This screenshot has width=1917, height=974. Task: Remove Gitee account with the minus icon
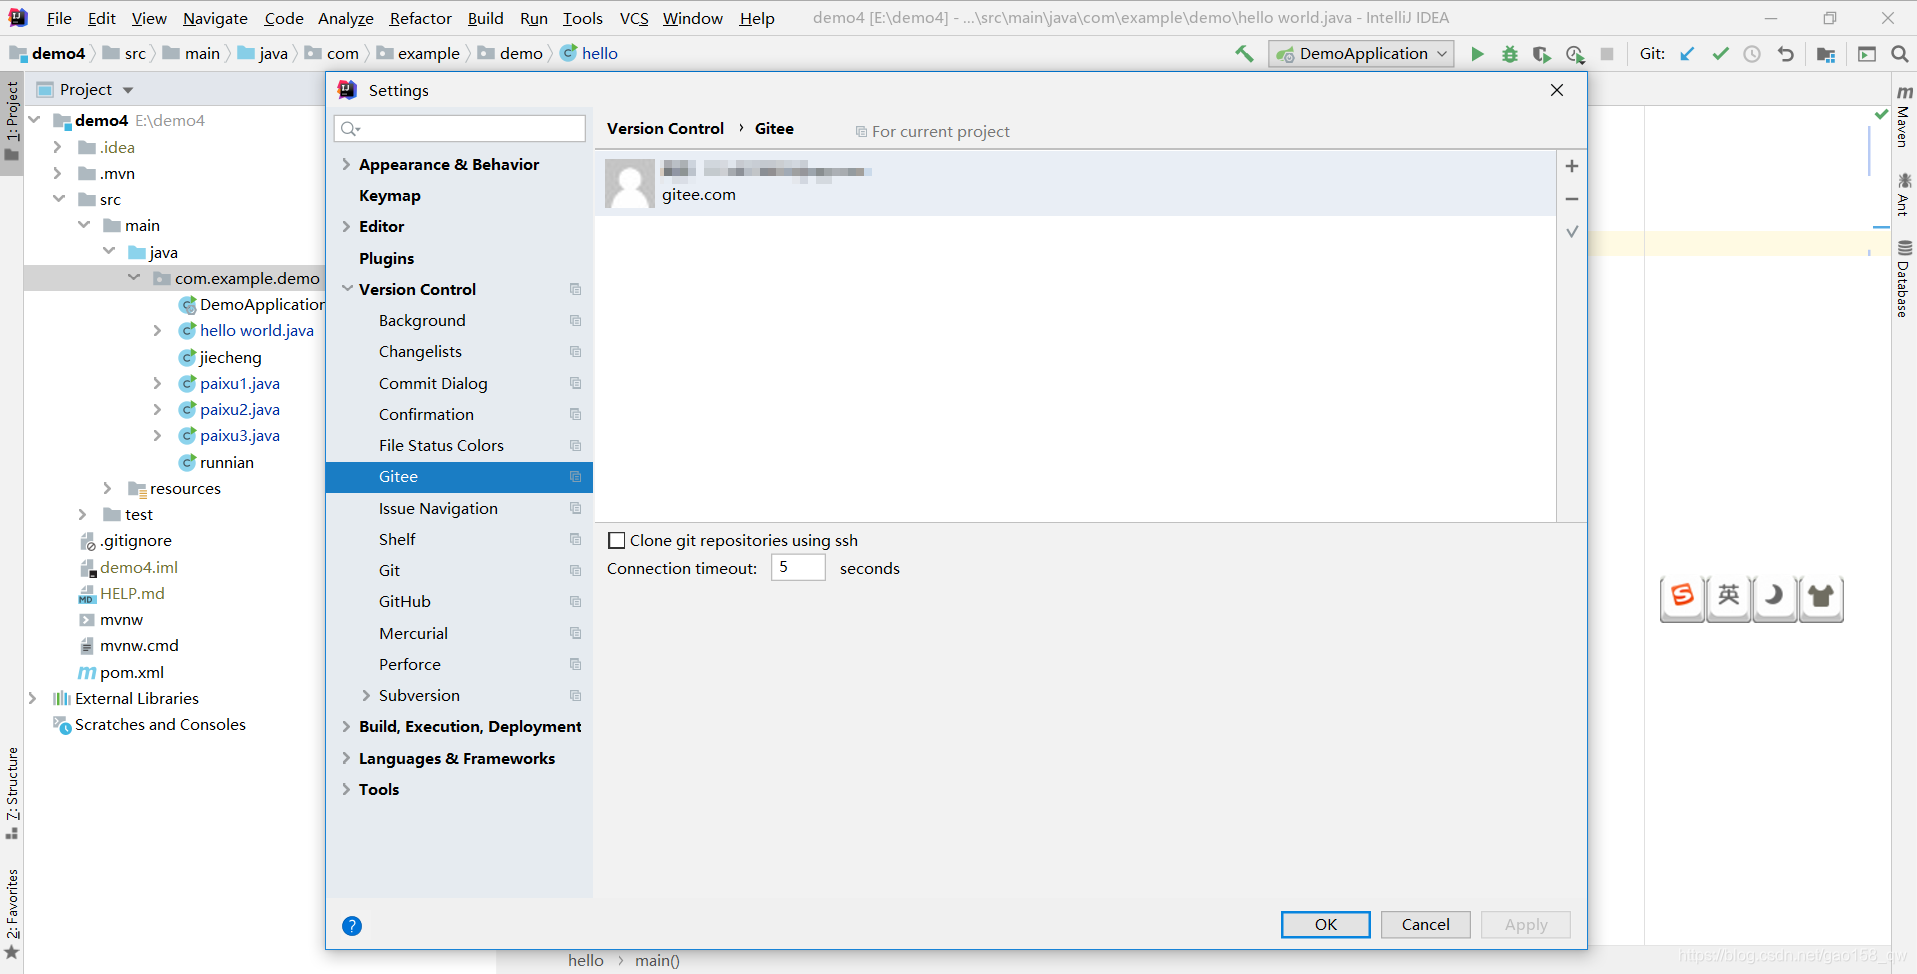click(1572, 199)
